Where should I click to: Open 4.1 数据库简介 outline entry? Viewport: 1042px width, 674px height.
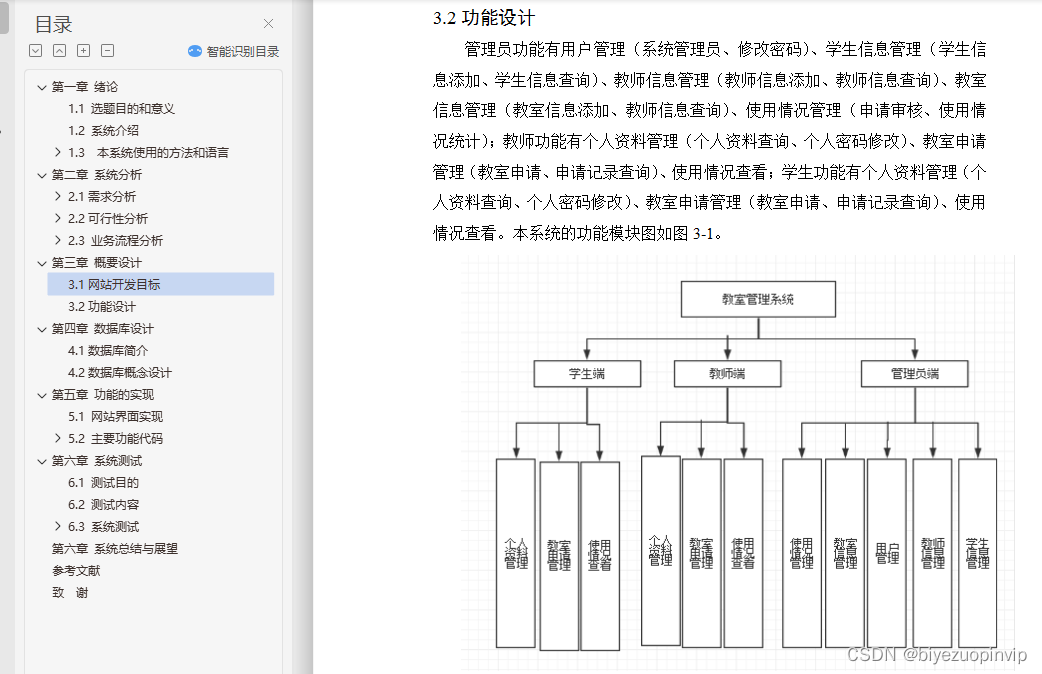point(108,350)
